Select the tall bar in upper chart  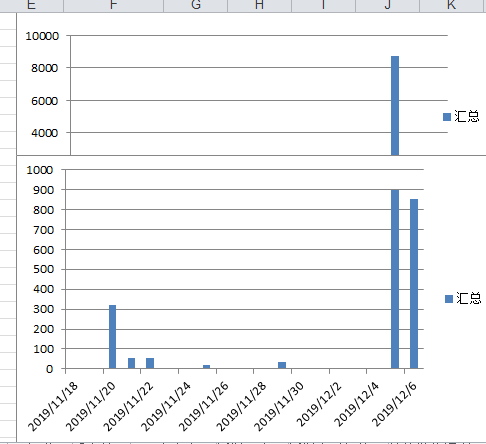coord(395,106)
